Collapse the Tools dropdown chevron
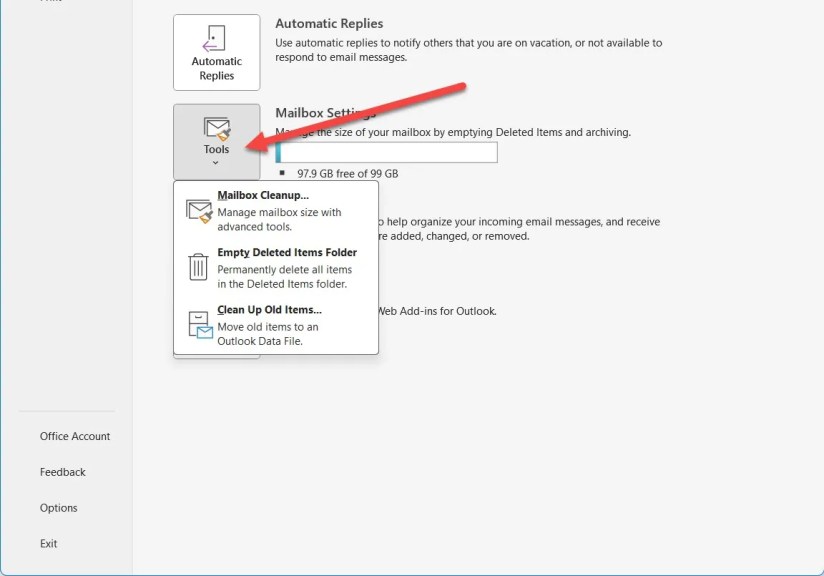The width and height of the screenshot is (824, 576). [215, 163]
